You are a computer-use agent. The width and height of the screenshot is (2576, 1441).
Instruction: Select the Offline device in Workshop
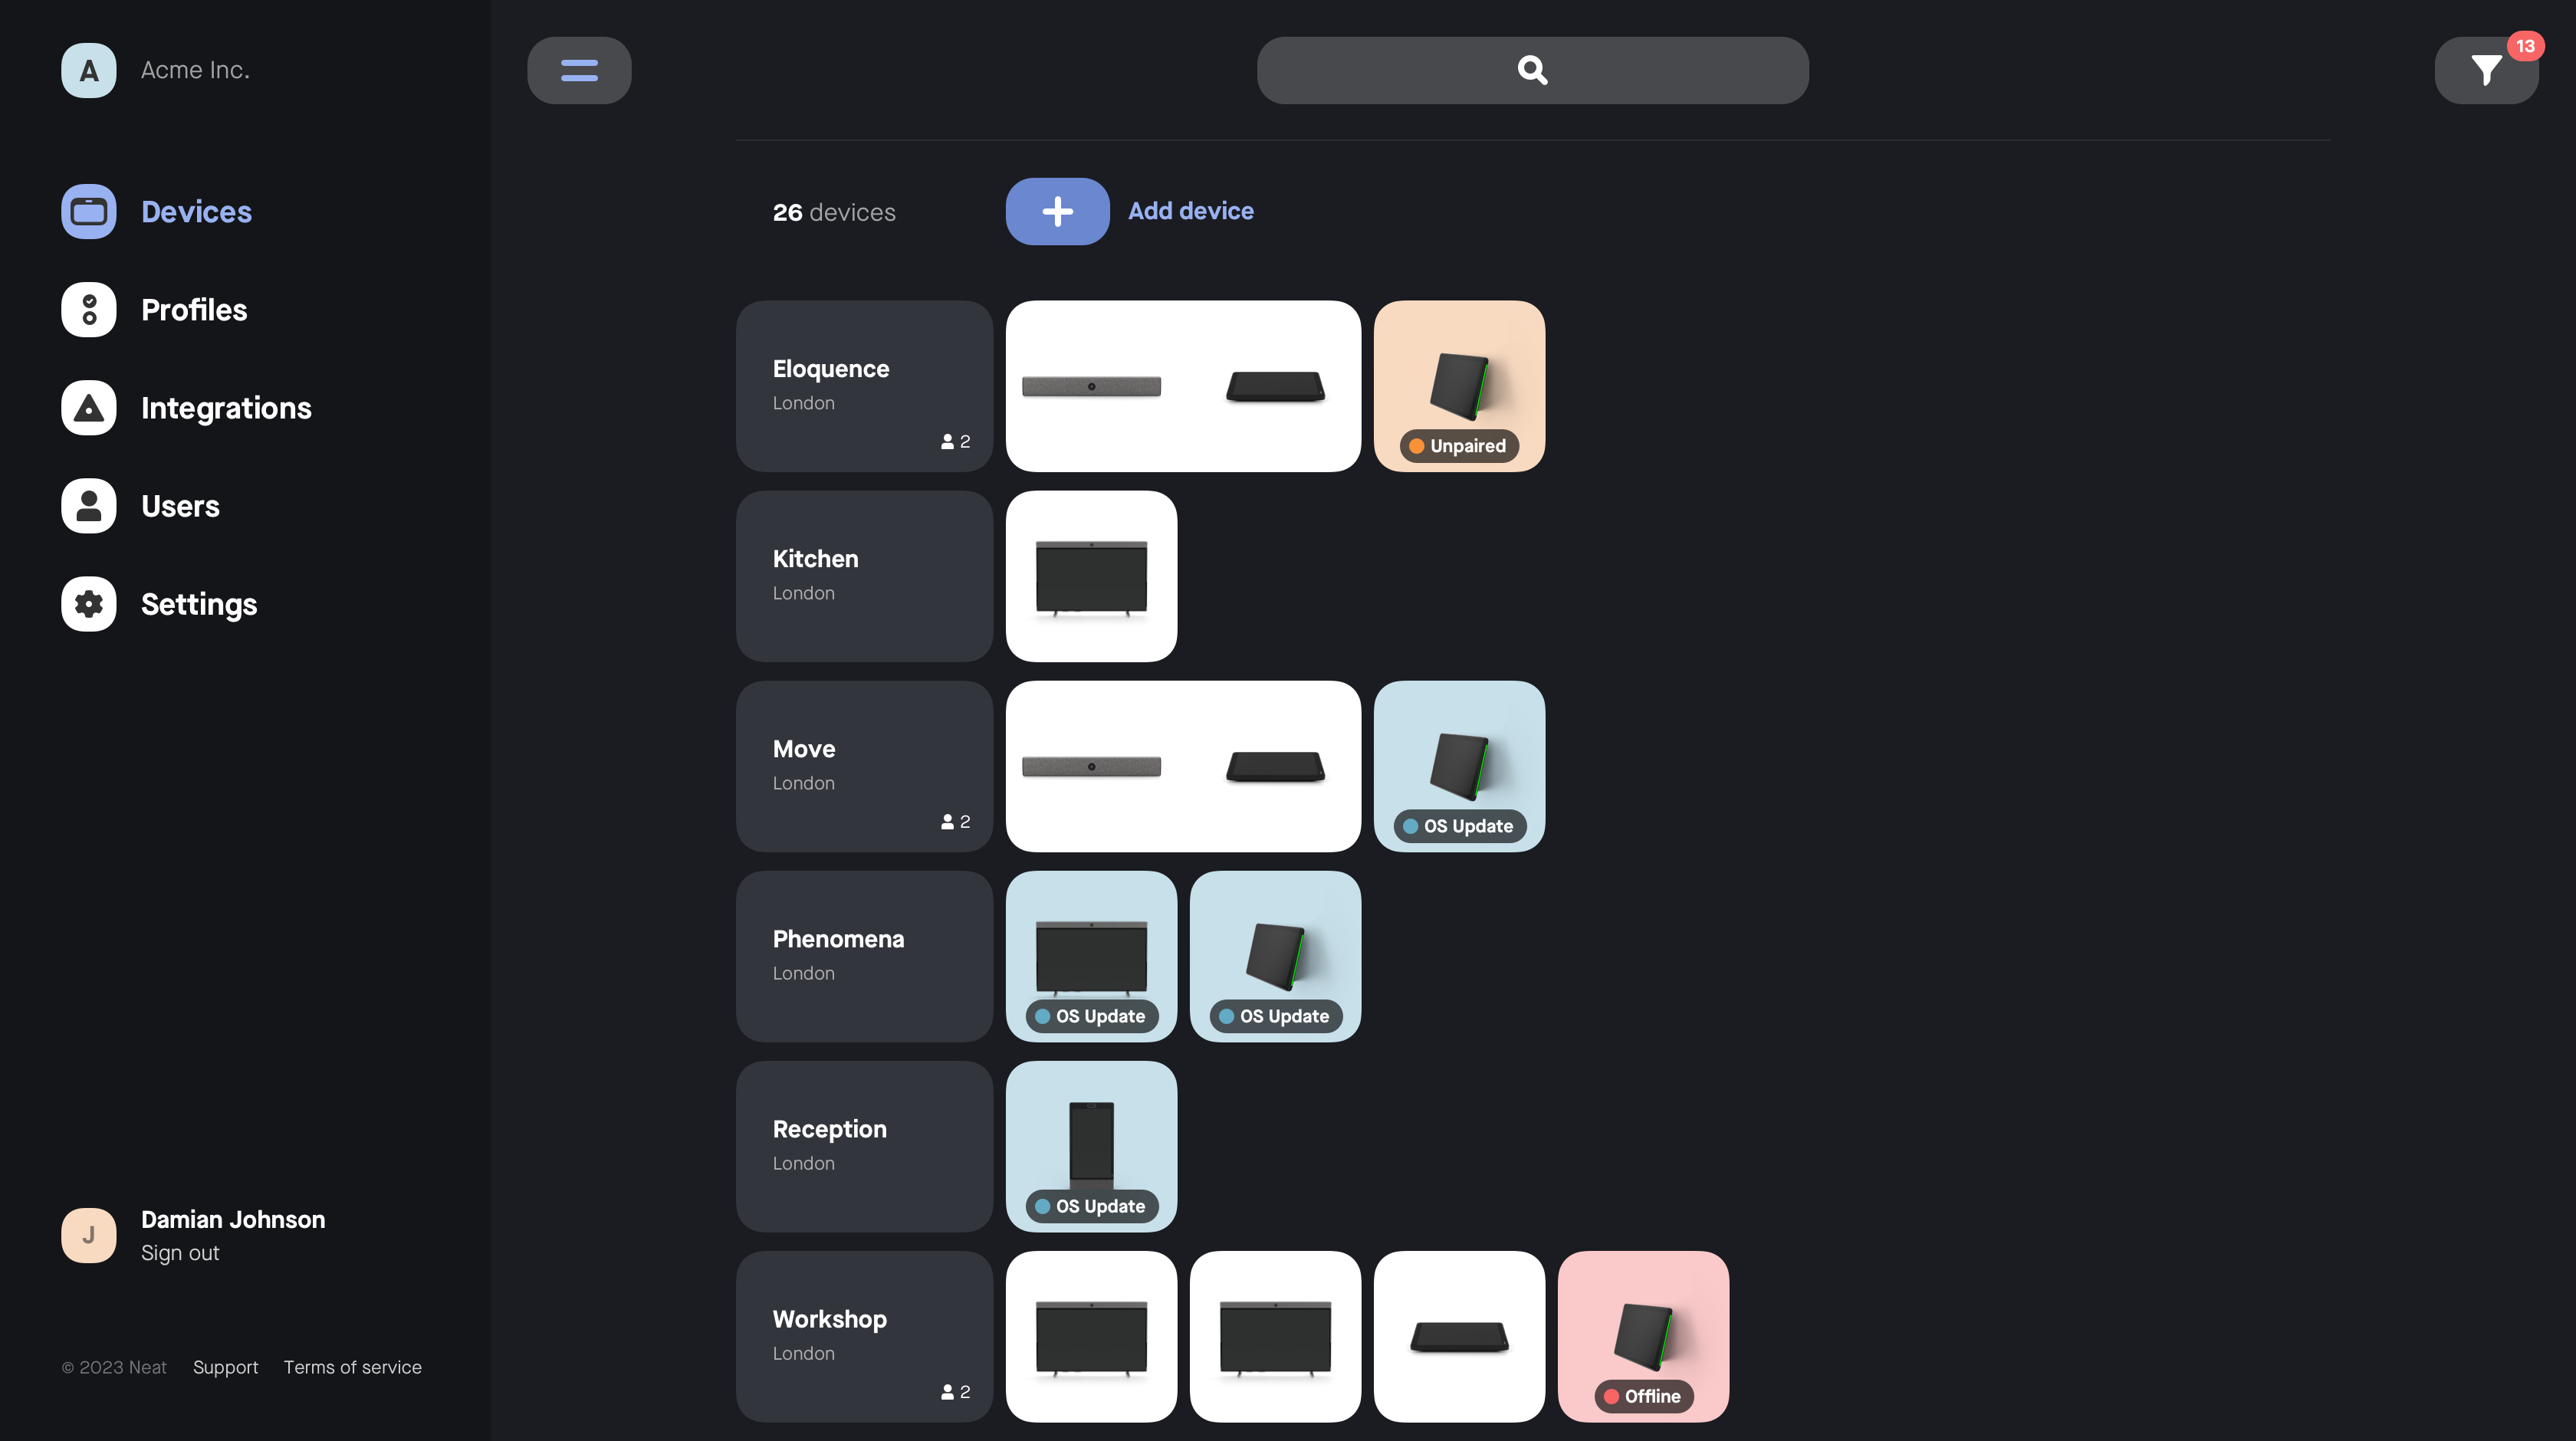1643,1336
